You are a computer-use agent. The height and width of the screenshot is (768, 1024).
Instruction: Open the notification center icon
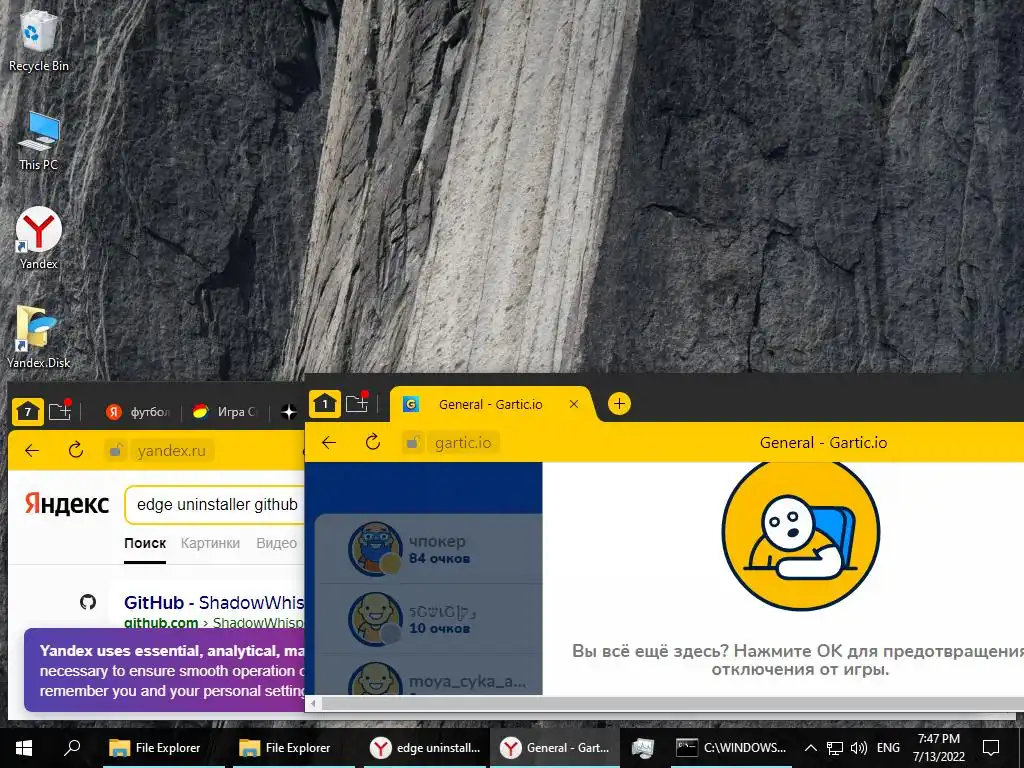[991, 748]
